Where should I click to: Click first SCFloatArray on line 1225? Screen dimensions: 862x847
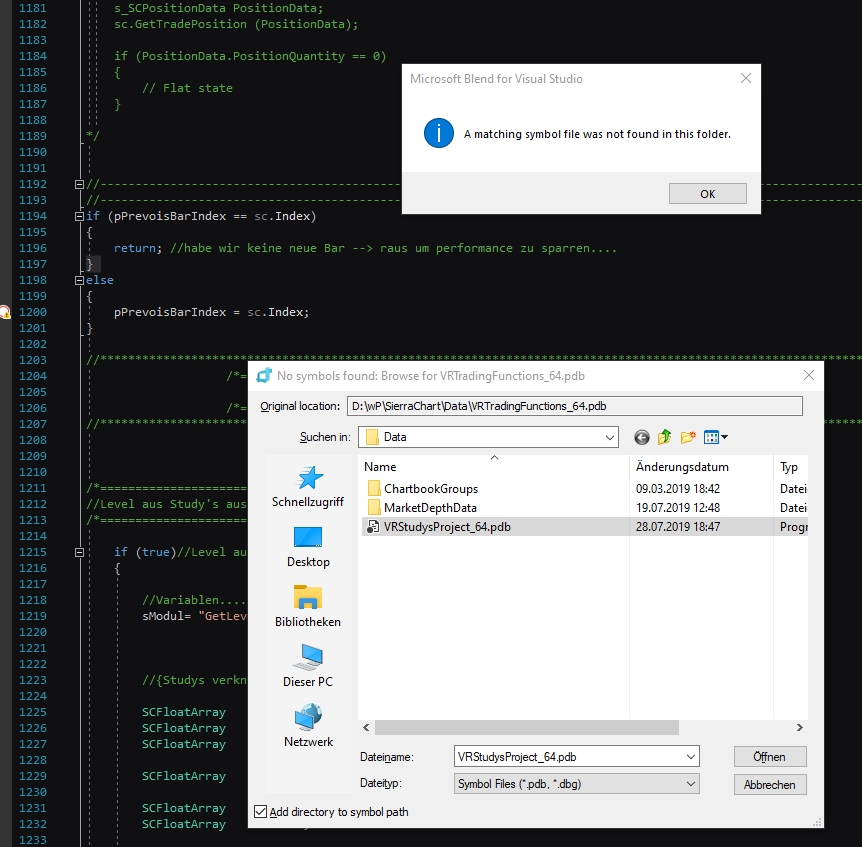pos(184,712)
